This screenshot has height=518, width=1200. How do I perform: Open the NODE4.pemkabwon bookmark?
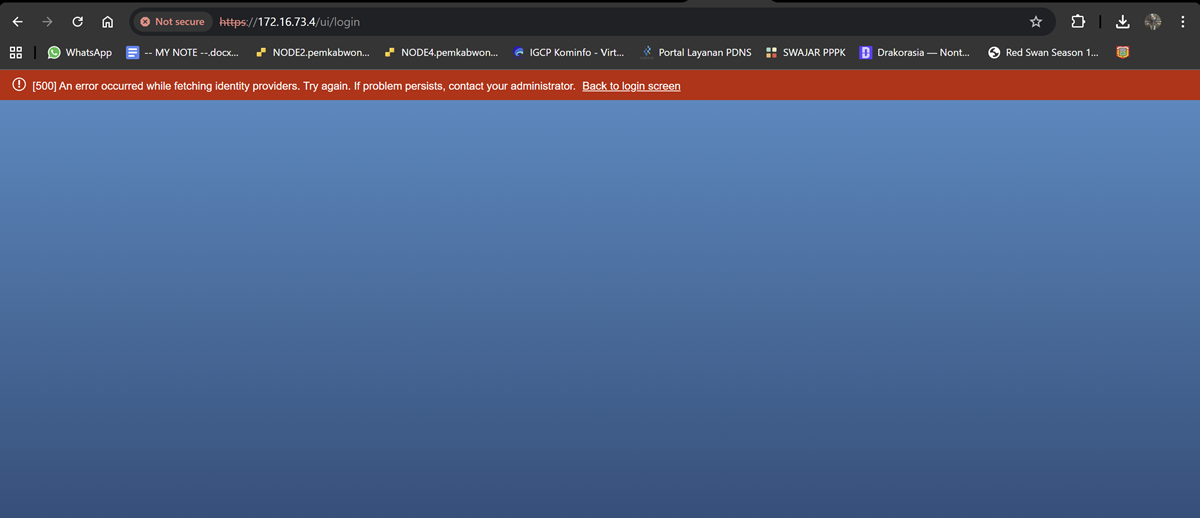(x=441, y=52)
